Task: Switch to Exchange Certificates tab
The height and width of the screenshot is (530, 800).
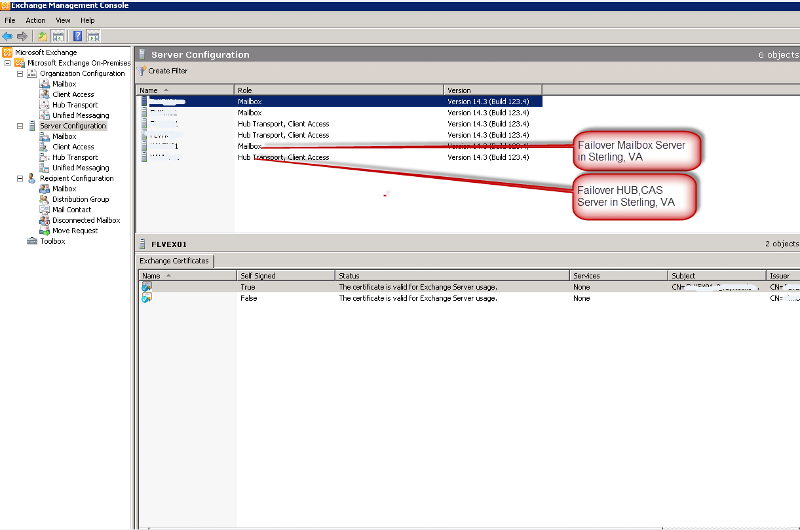Action: point(174,261)
